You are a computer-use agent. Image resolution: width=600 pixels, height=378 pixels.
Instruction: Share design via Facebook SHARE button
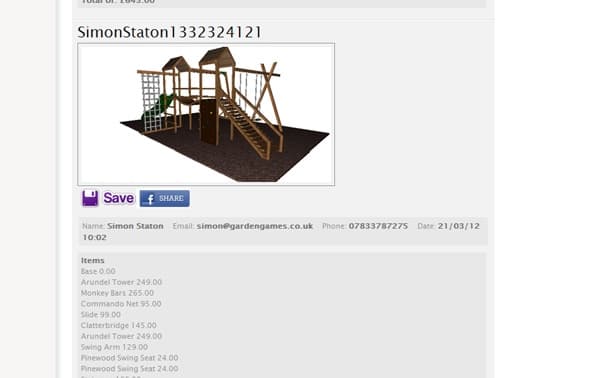tap(165, 199)
